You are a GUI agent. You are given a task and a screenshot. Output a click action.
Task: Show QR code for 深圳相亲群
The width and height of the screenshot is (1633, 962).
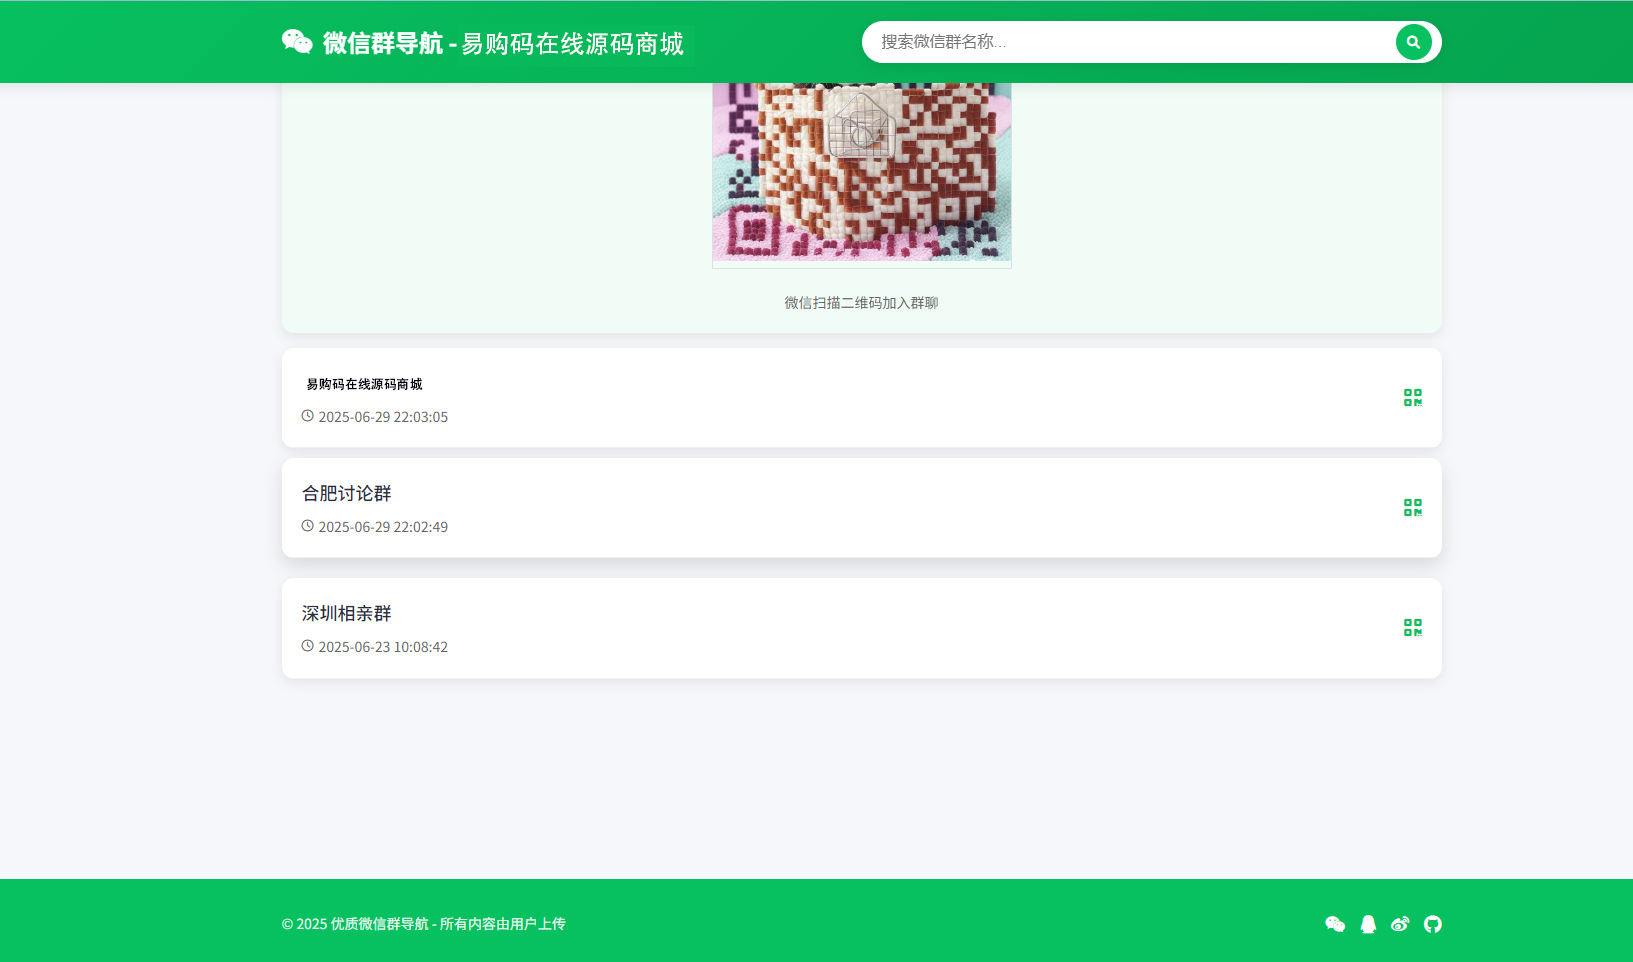tap(1412, 628)
